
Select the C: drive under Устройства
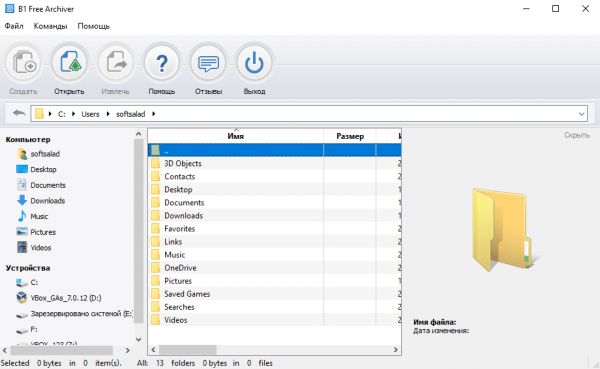click(x=27, y=282)
